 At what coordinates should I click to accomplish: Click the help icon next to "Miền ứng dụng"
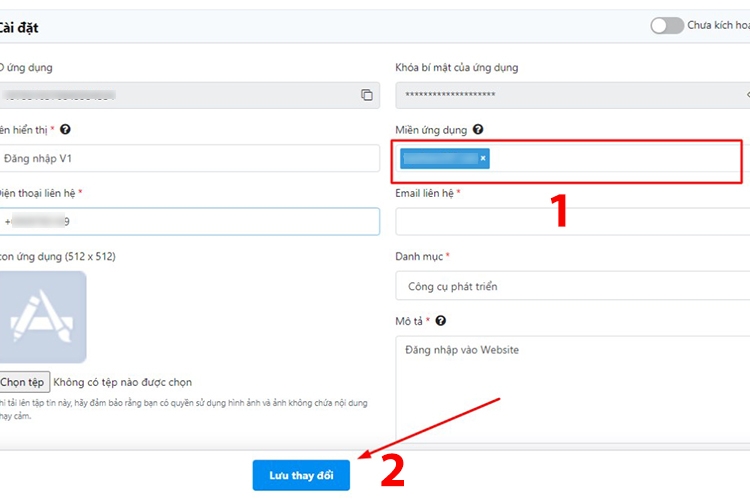click(x=478, y=130)
